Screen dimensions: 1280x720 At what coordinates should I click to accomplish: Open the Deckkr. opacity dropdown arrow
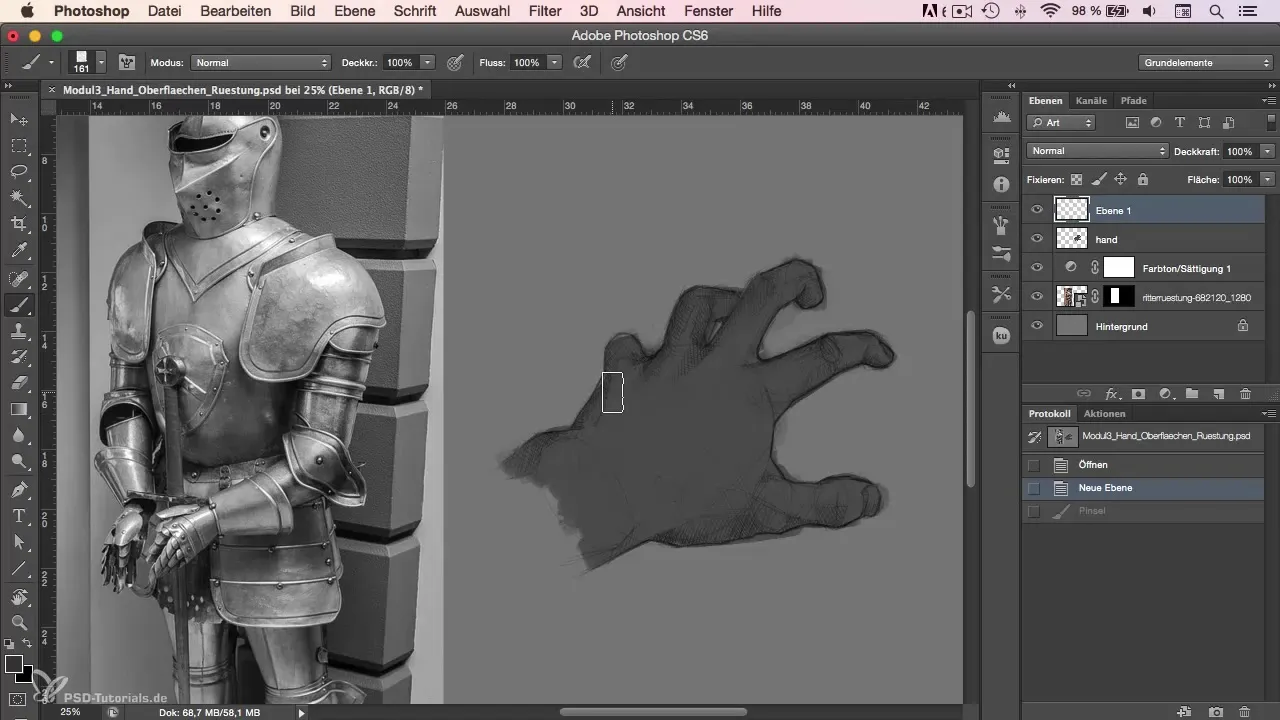click(428, 62)
